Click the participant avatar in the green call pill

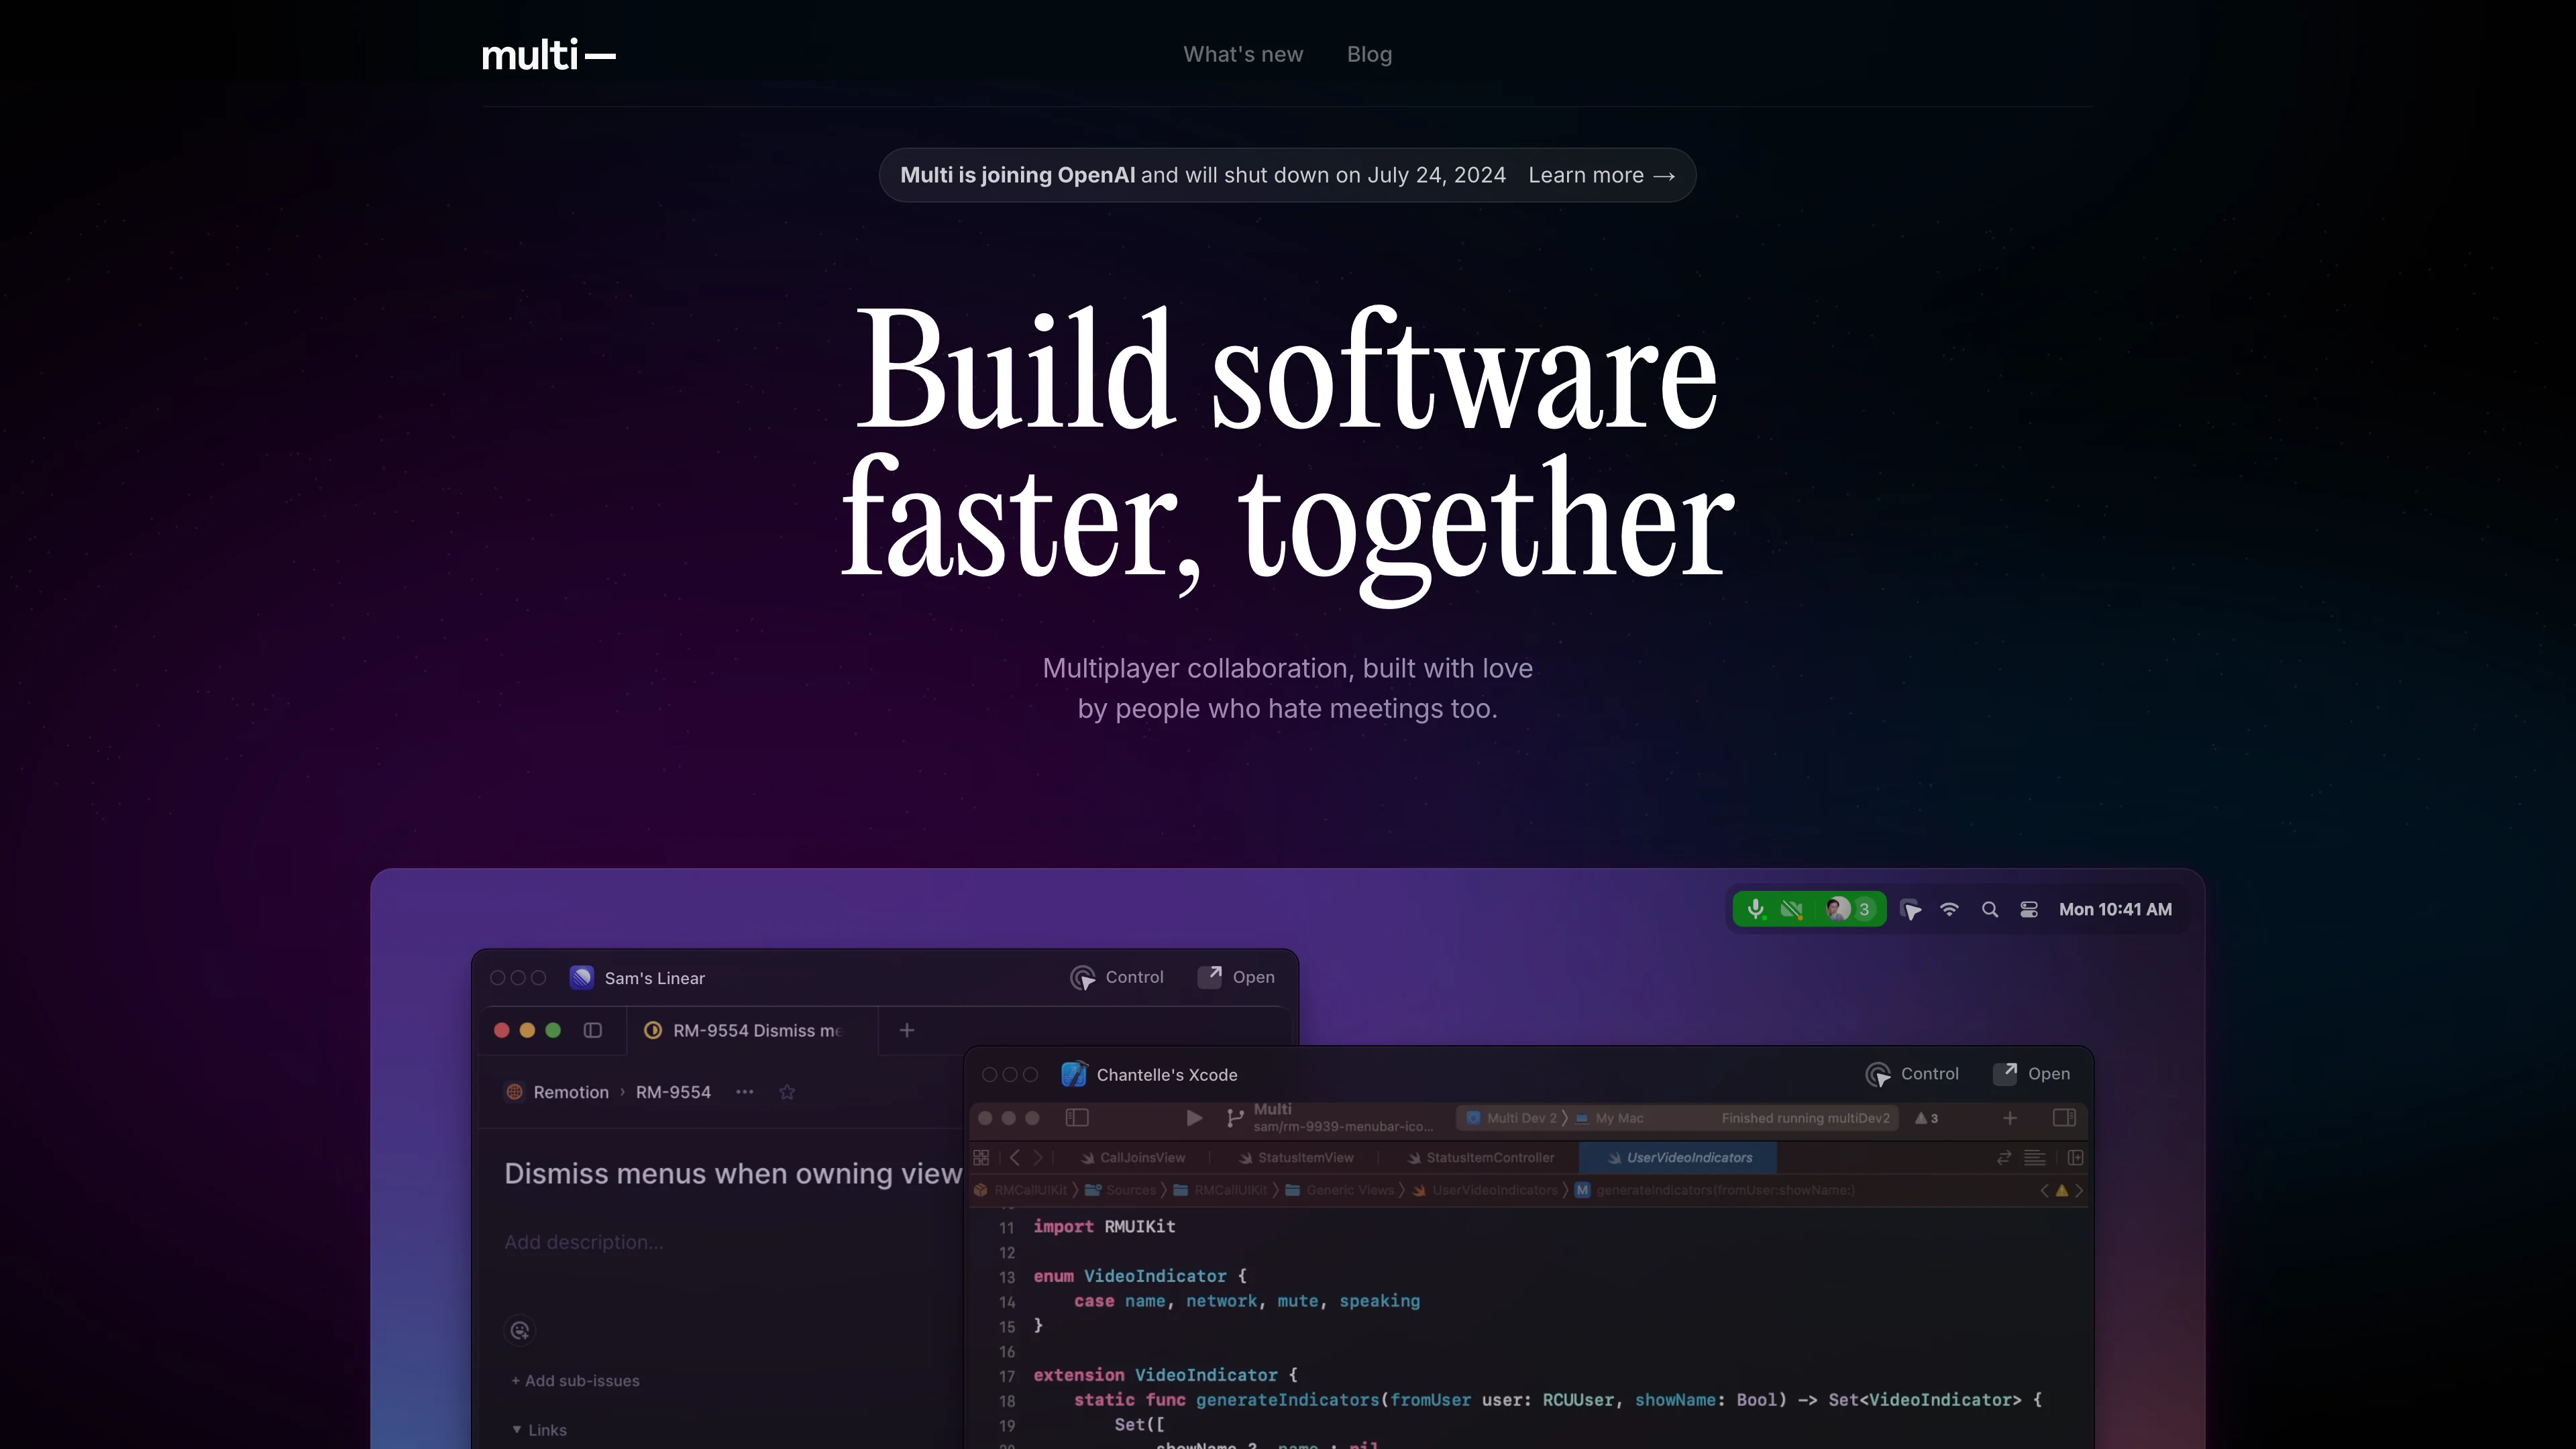point(1838,909)
